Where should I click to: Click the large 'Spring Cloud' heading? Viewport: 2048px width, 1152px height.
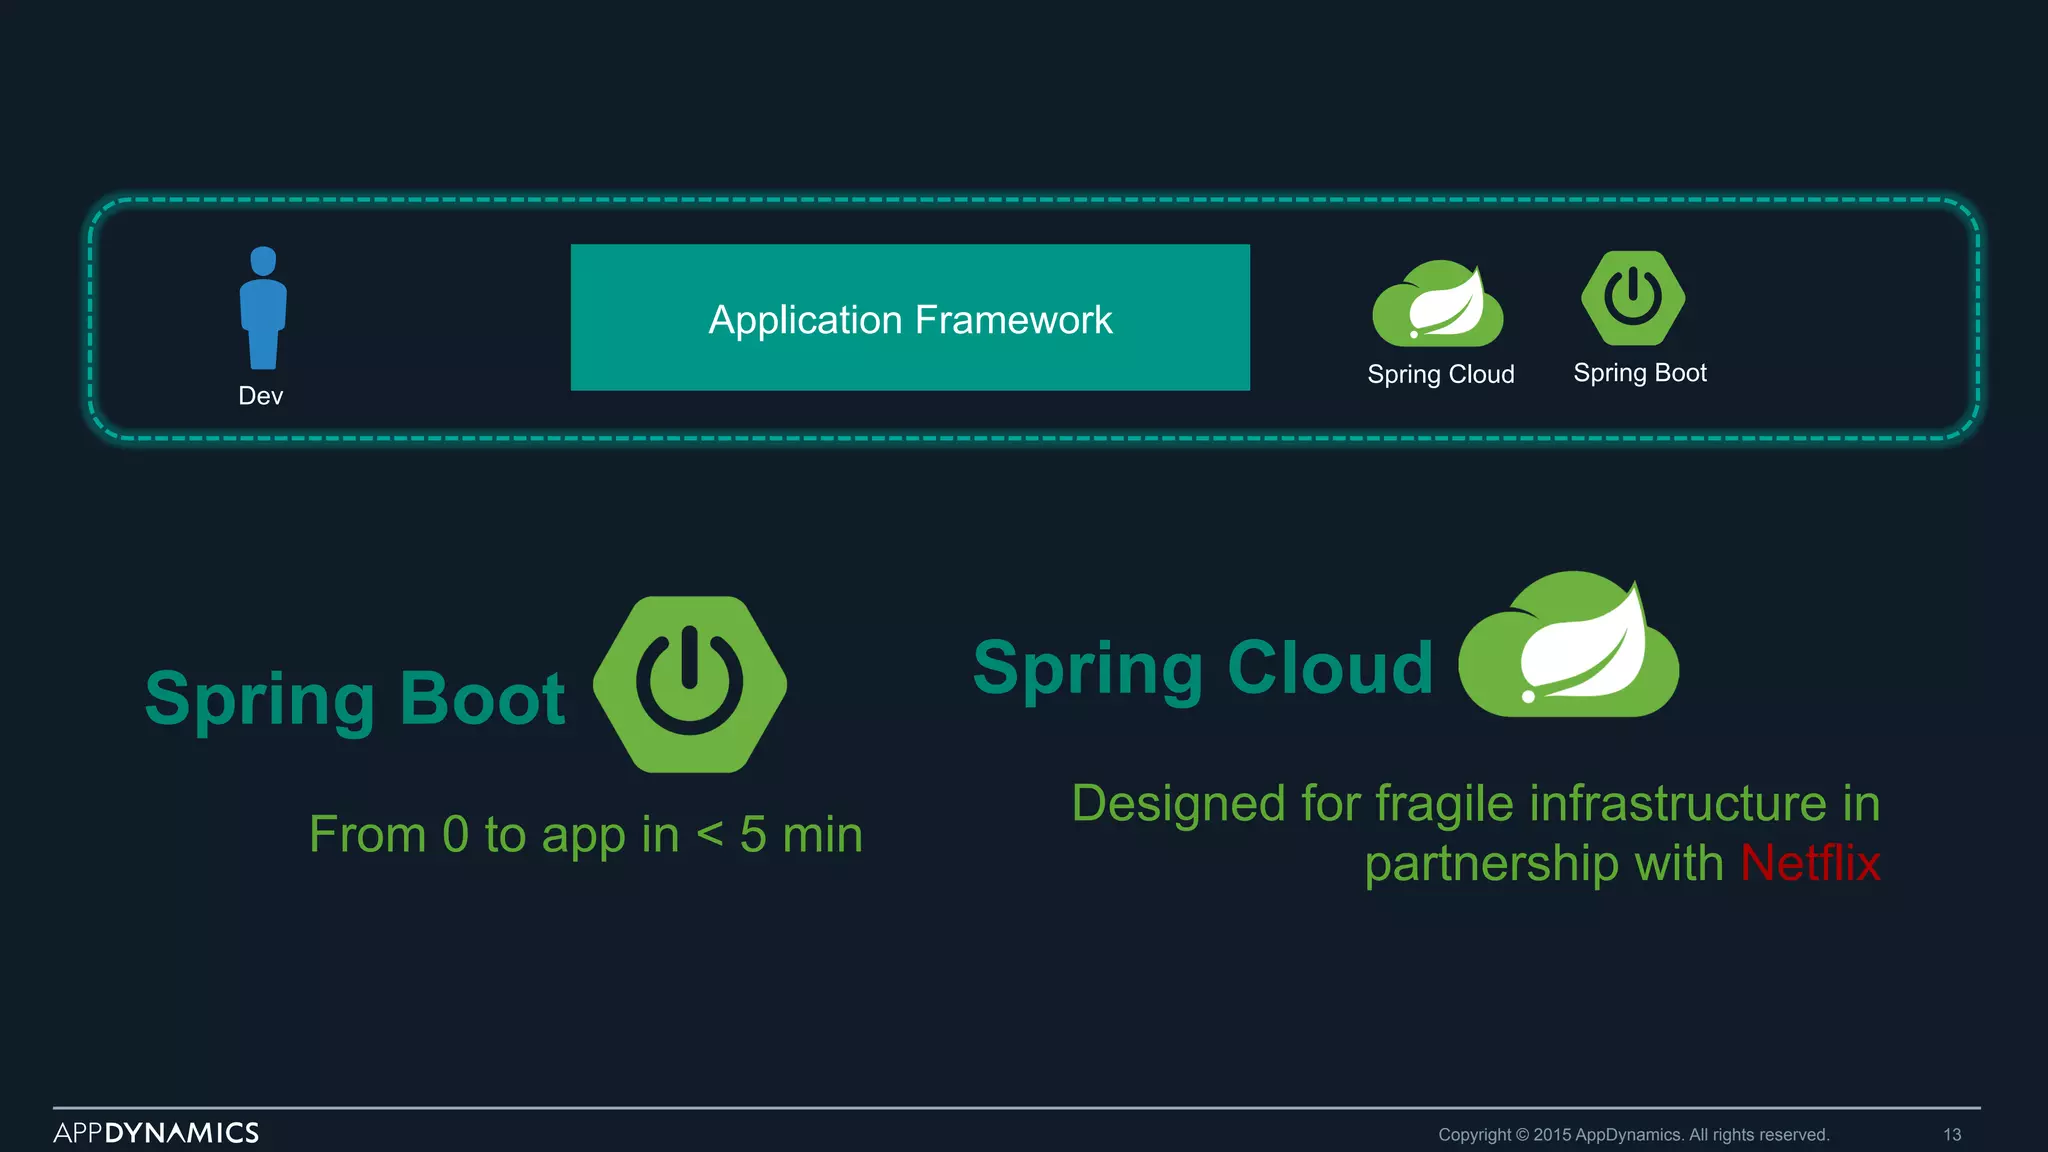click(x=1203, y=669)
